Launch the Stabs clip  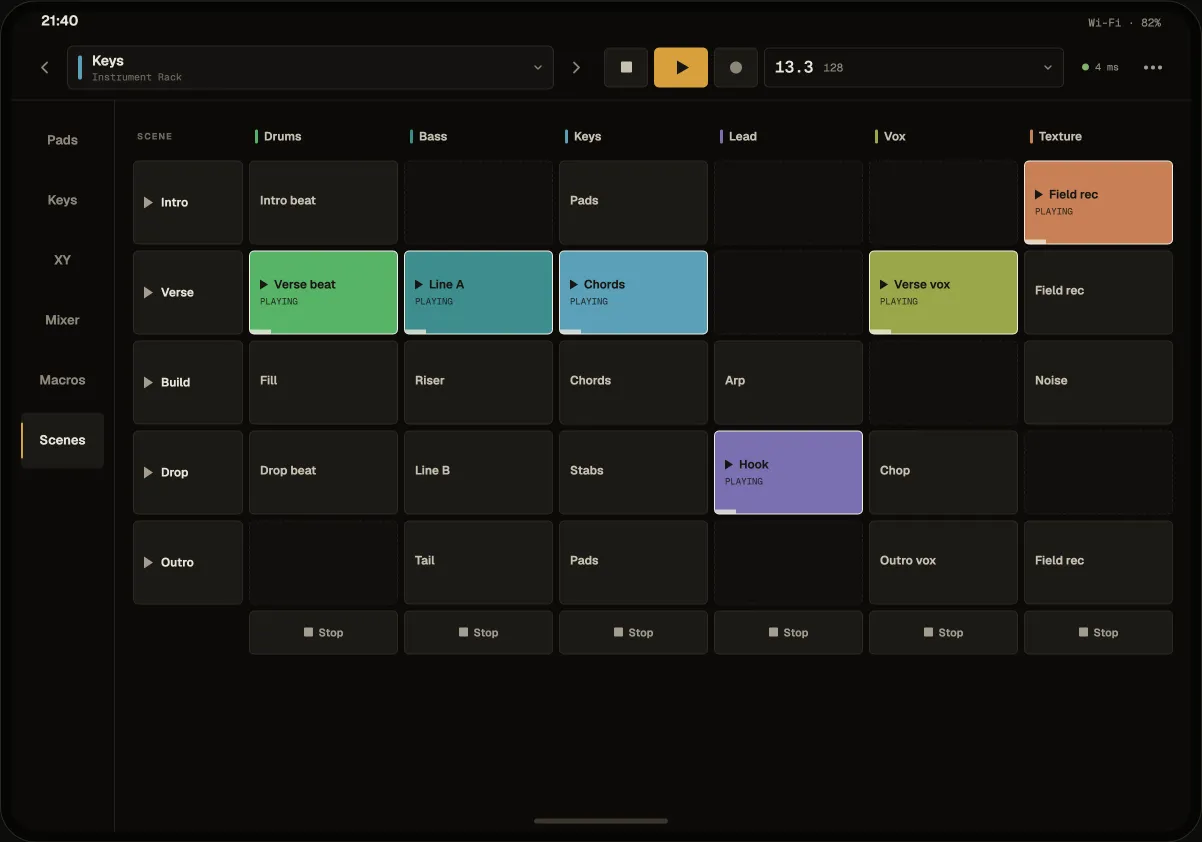point(633,472)
